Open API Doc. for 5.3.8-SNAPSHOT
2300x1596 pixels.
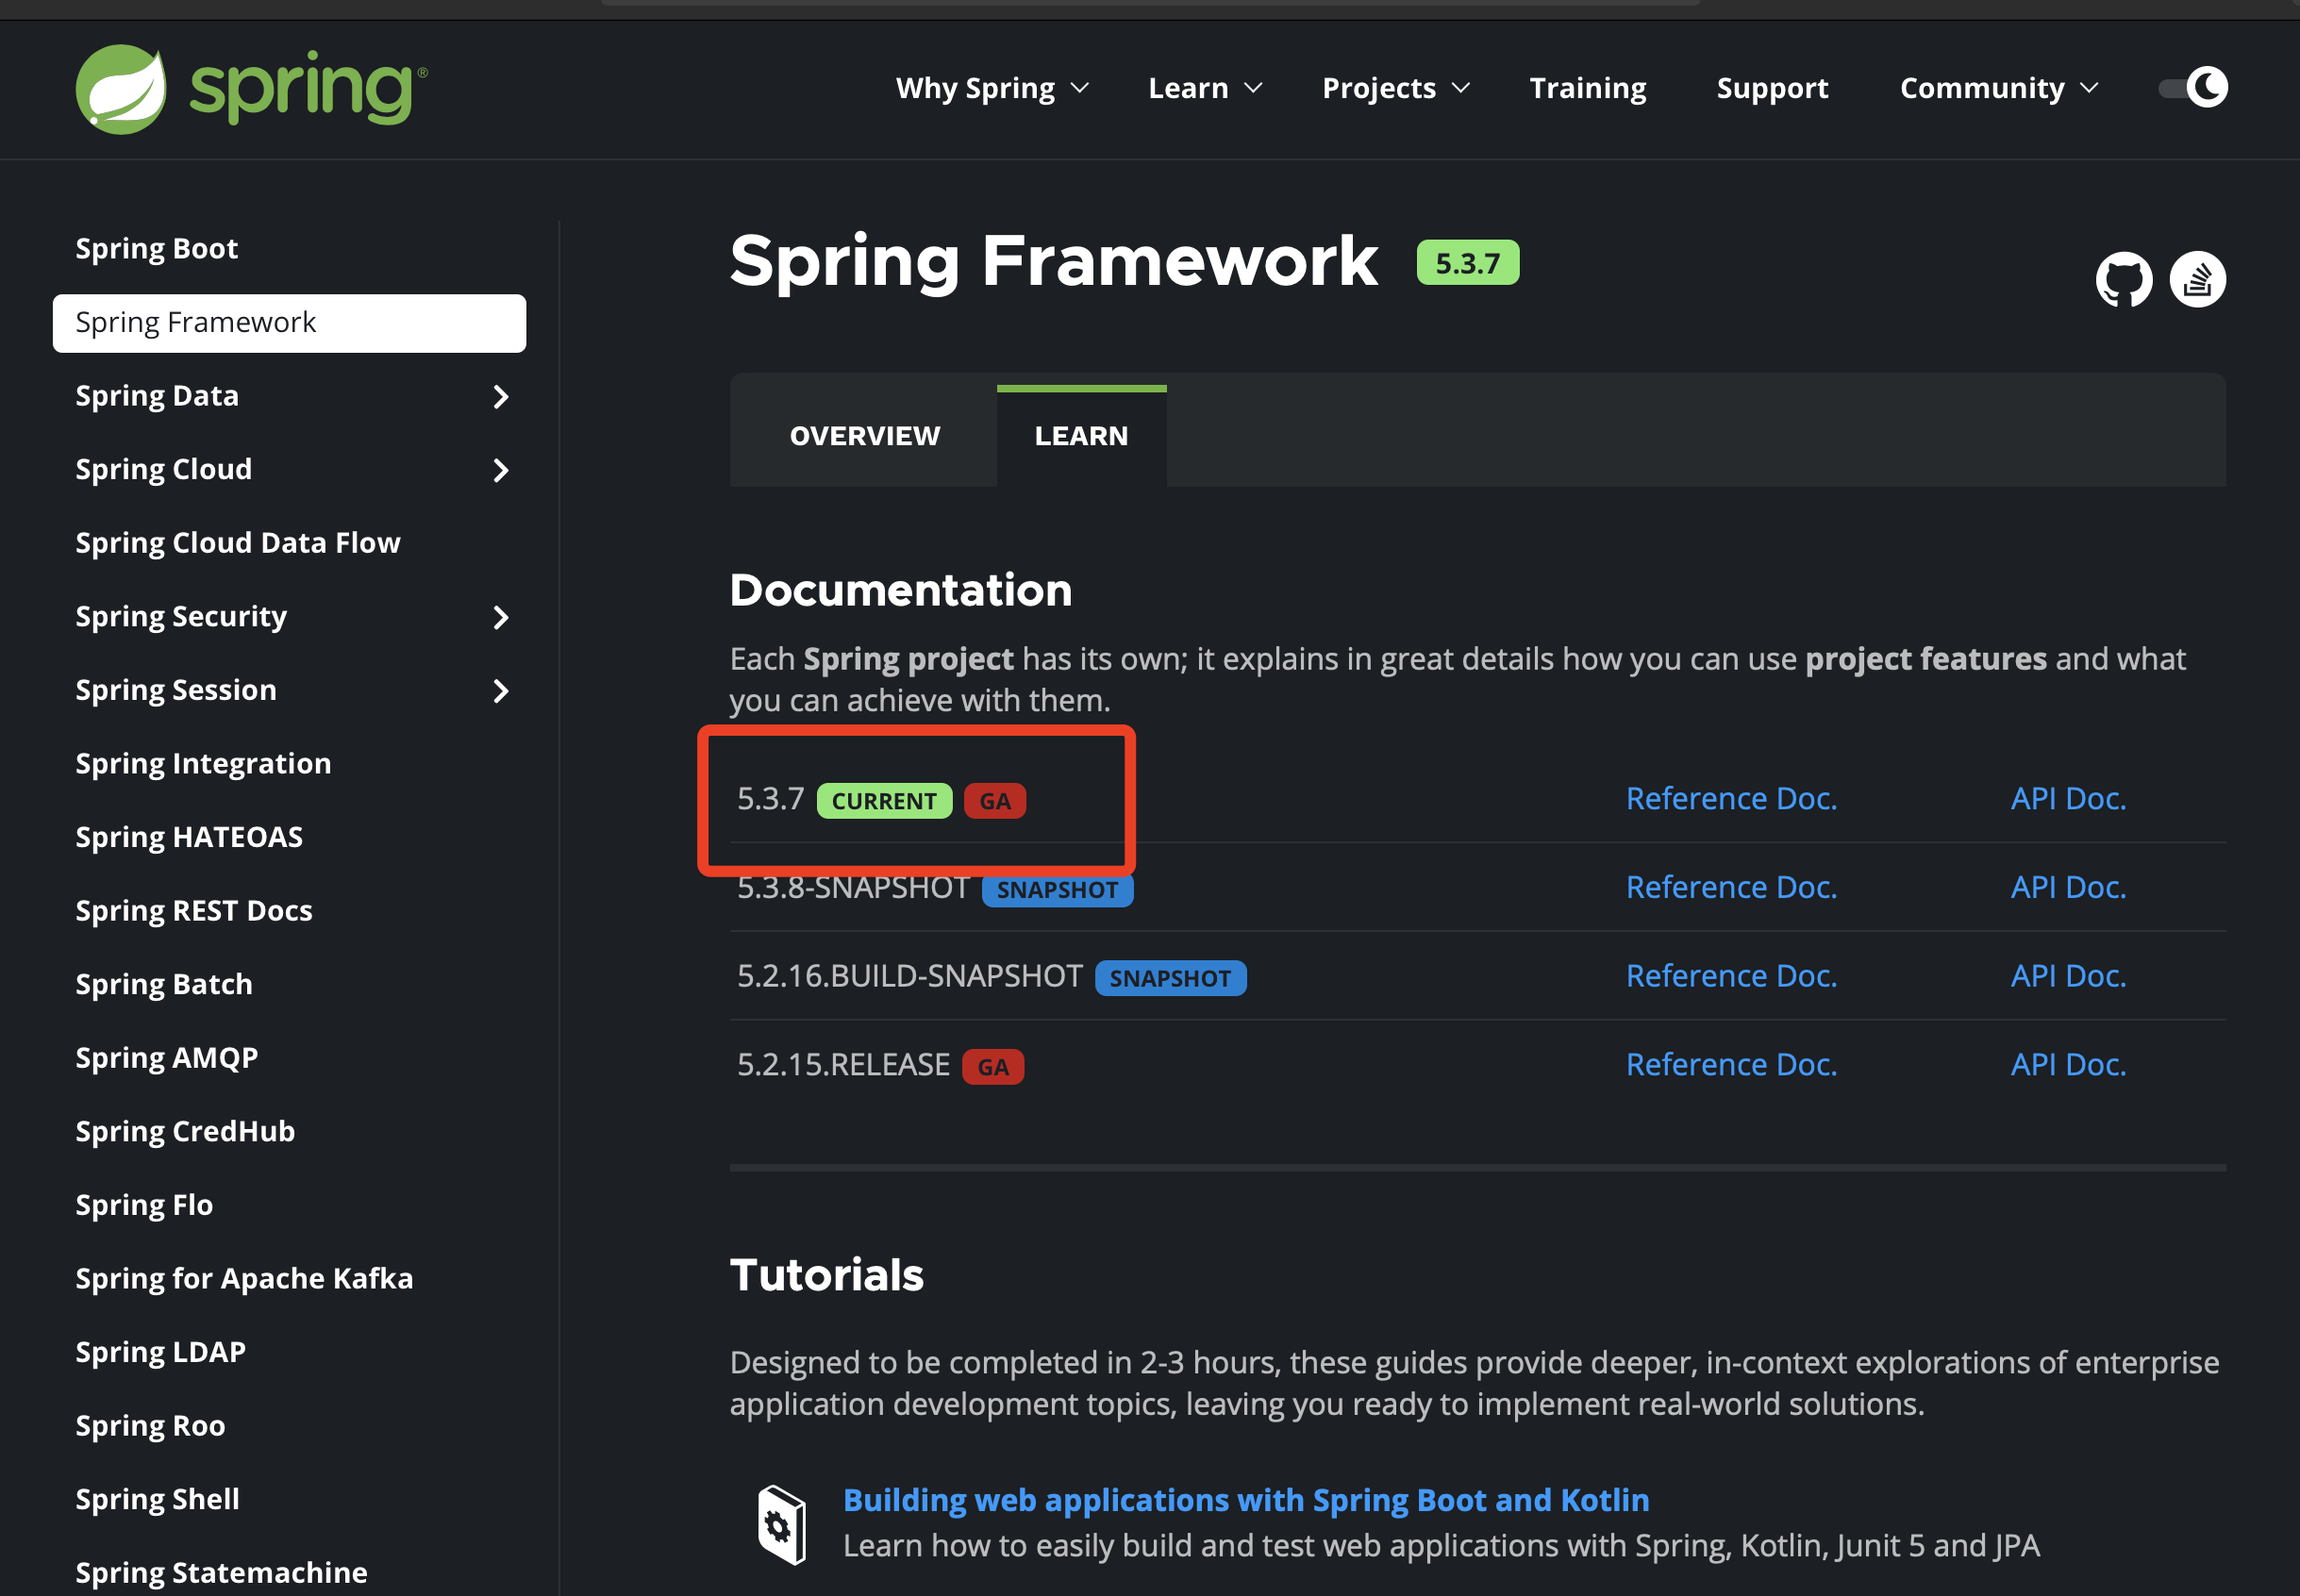tap(2068, 887)
